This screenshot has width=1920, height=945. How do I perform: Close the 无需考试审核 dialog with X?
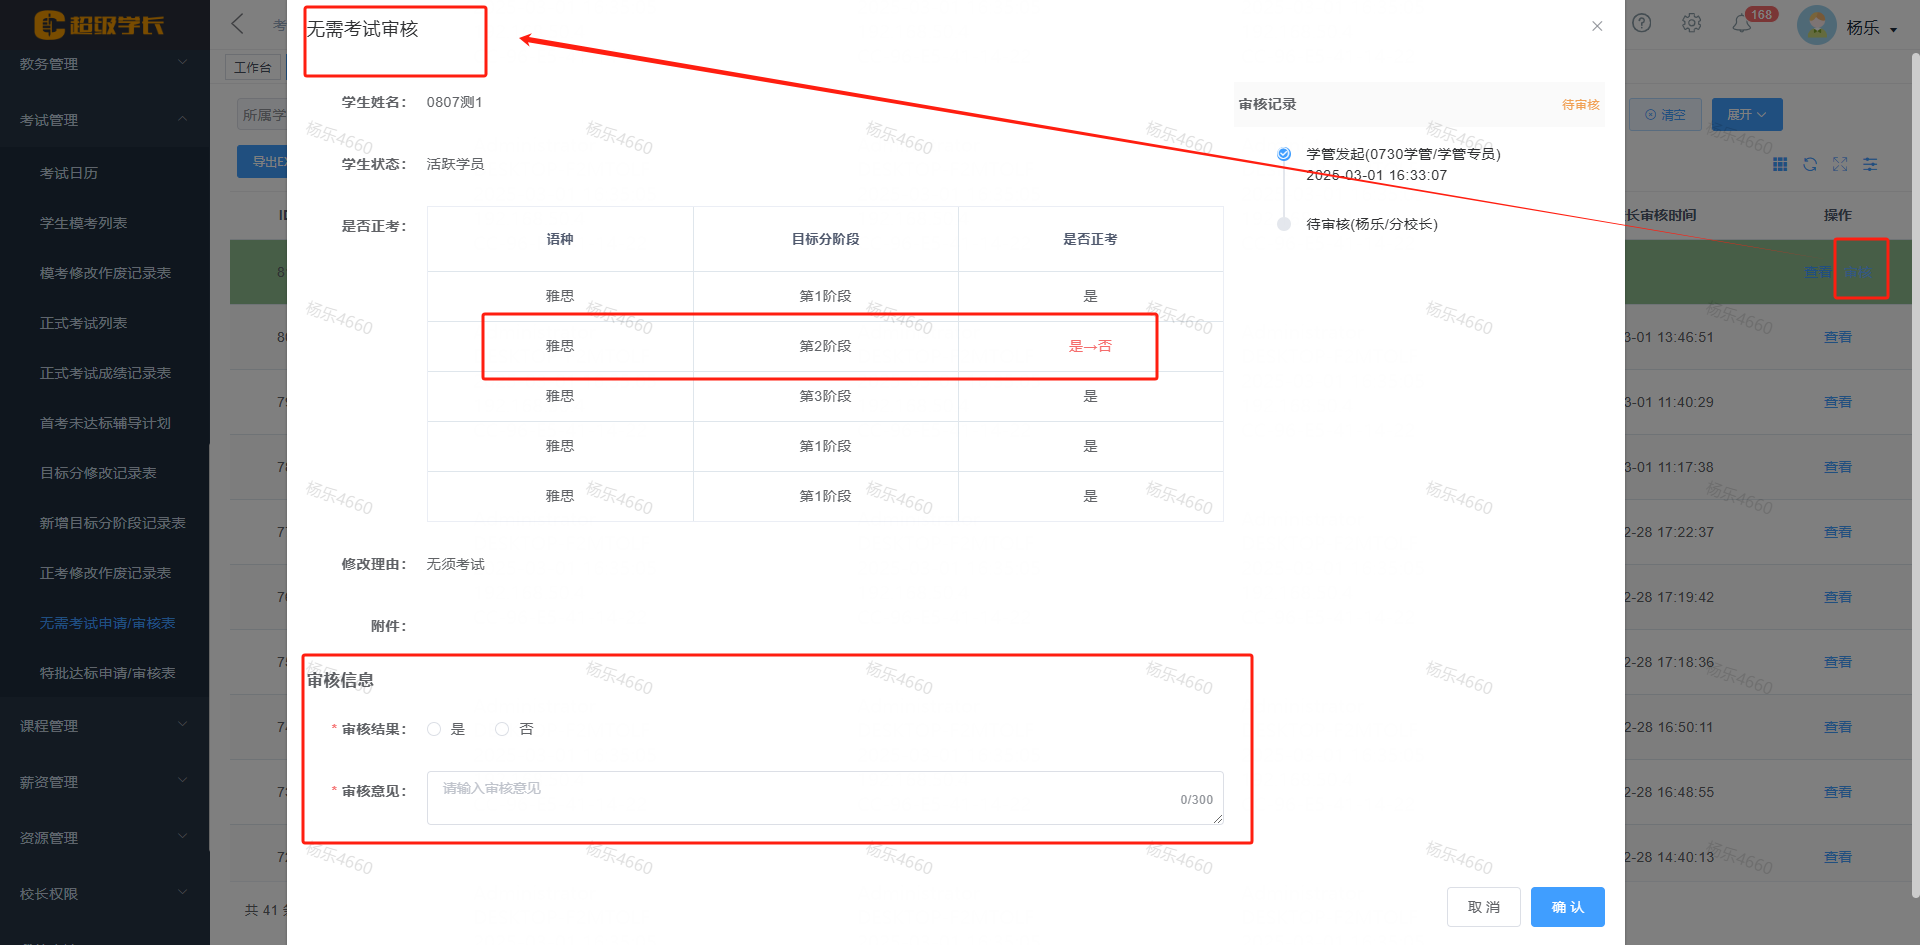point(1597,26)
